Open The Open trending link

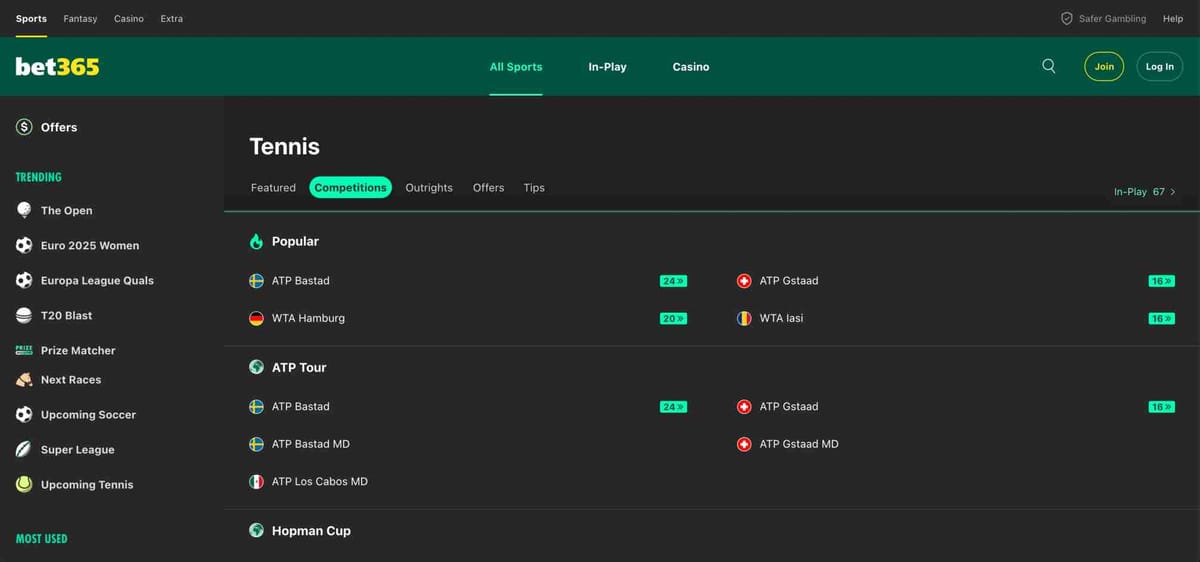point(66,210)
